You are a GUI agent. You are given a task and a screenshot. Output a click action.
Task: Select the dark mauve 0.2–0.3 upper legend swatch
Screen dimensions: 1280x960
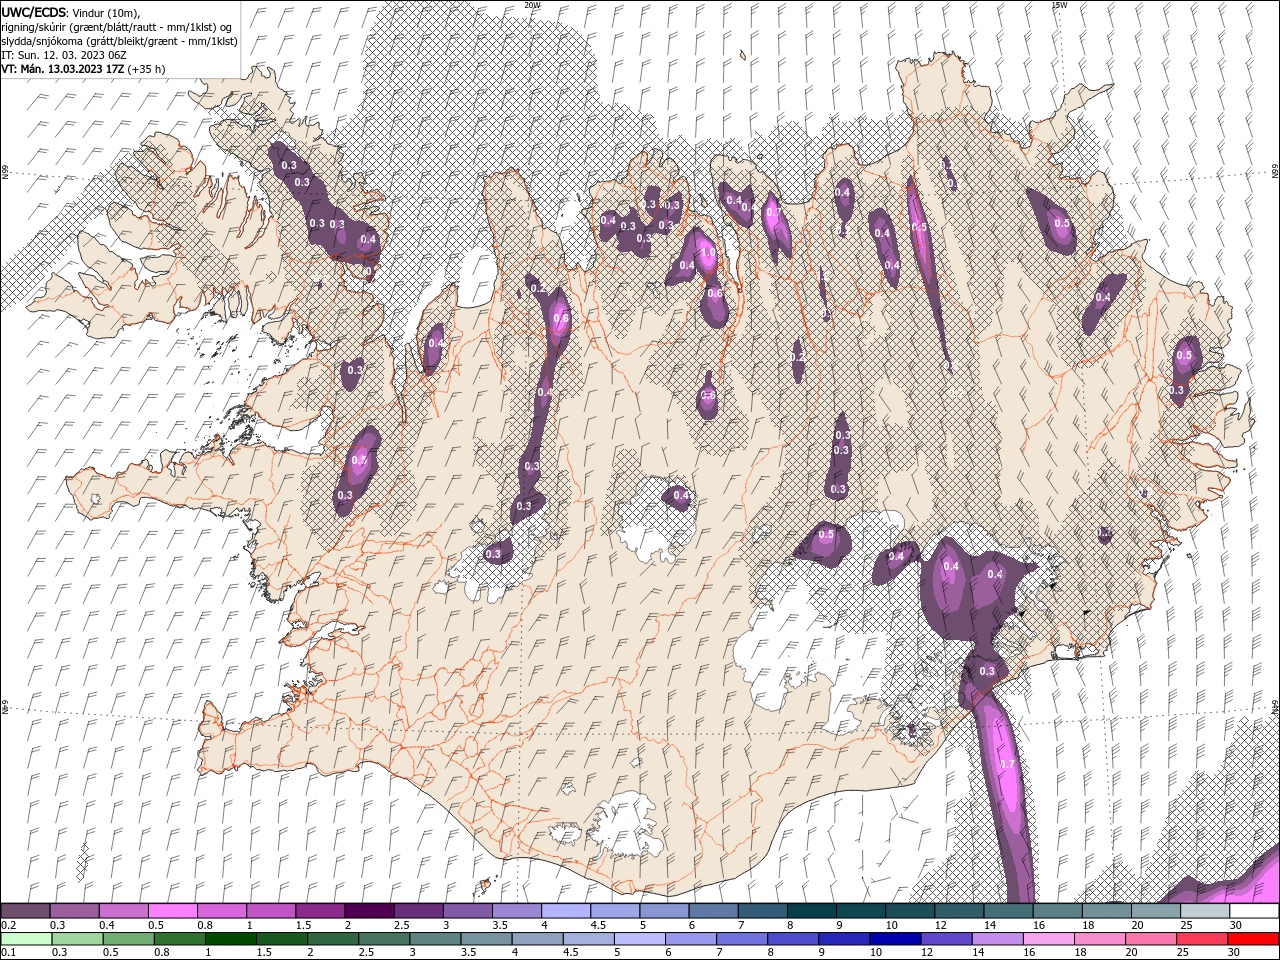coord(26,911)
